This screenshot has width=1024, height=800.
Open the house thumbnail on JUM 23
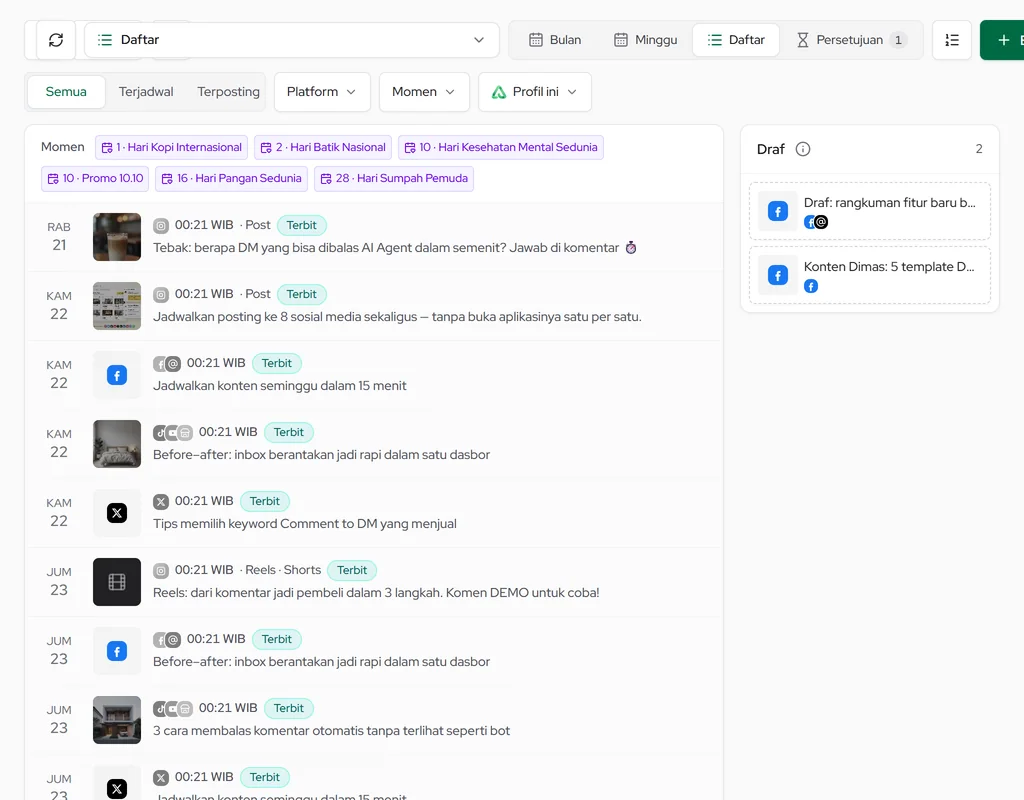(x=117, y=720)
